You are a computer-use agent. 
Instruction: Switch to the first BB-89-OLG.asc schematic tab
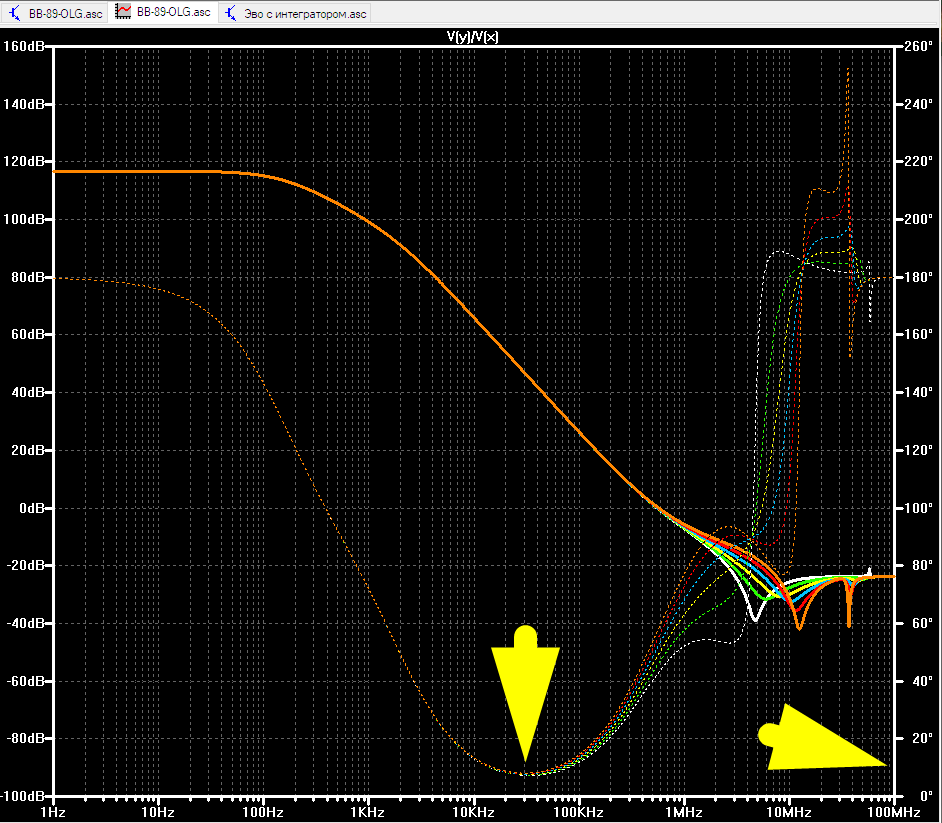coord(55,13)
